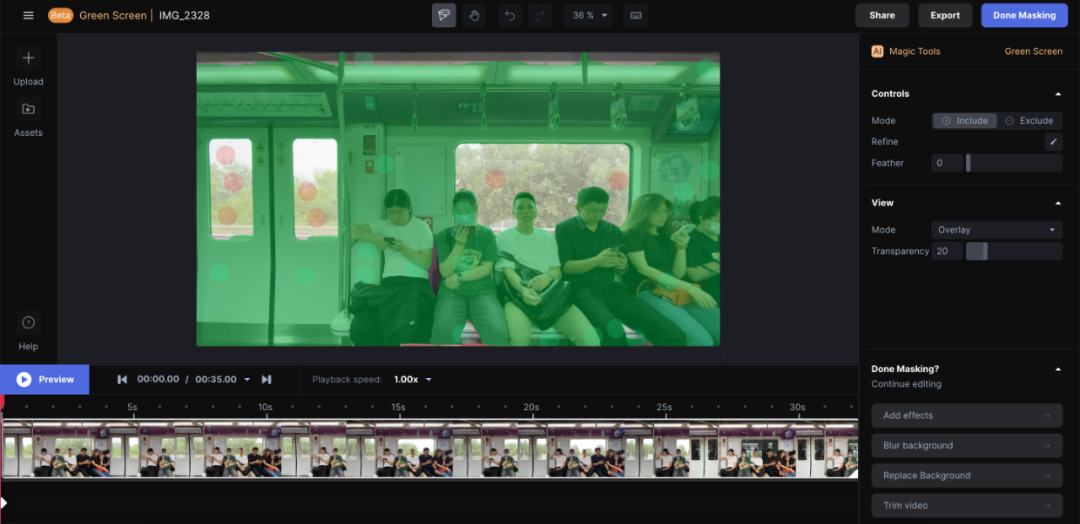Click the Refine brush icon
This screenshot has width=1080, height=524.
[x=1053, y=142]
